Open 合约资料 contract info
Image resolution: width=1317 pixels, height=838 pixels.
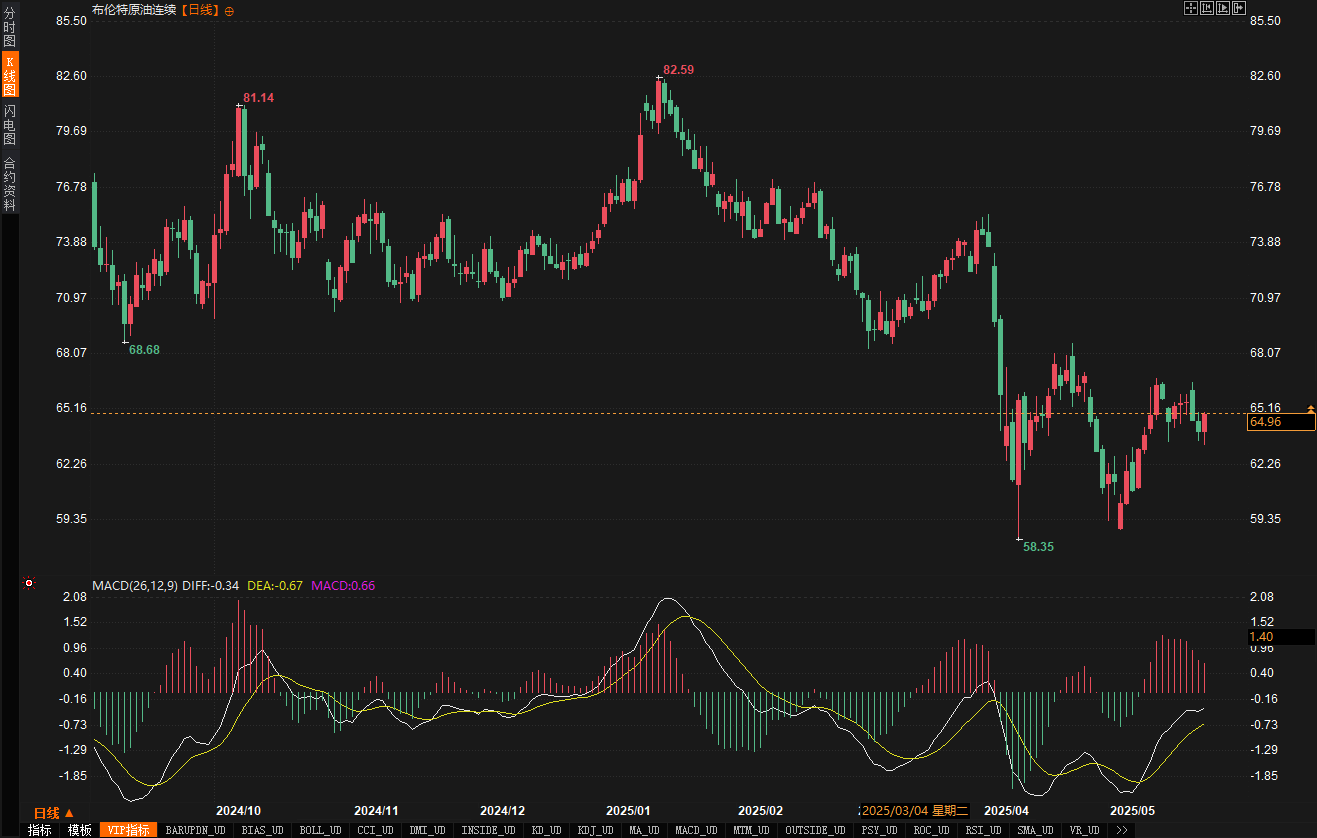(x=10, y=183)
